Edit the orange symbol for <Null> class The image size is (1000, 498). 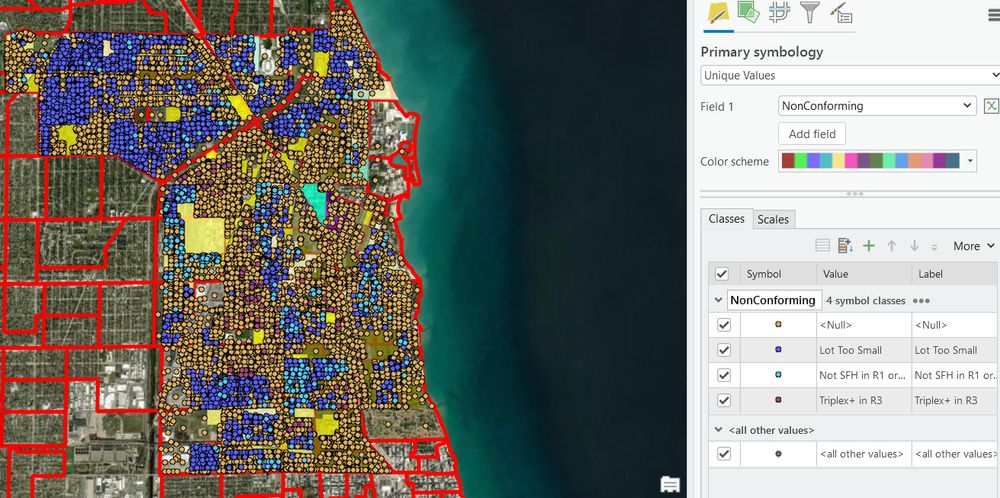778,325
